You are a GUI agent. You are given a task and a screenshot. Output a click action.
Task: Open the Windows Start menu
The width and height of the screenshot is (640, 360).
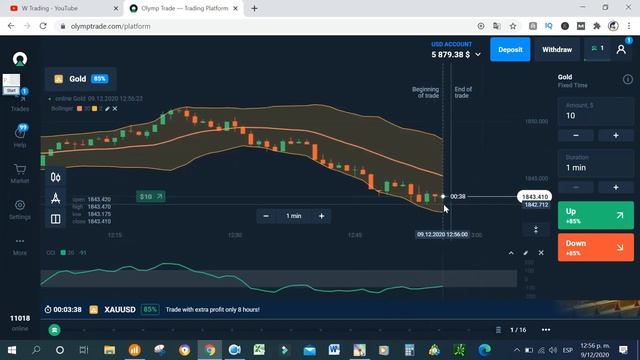click(12, 350)
